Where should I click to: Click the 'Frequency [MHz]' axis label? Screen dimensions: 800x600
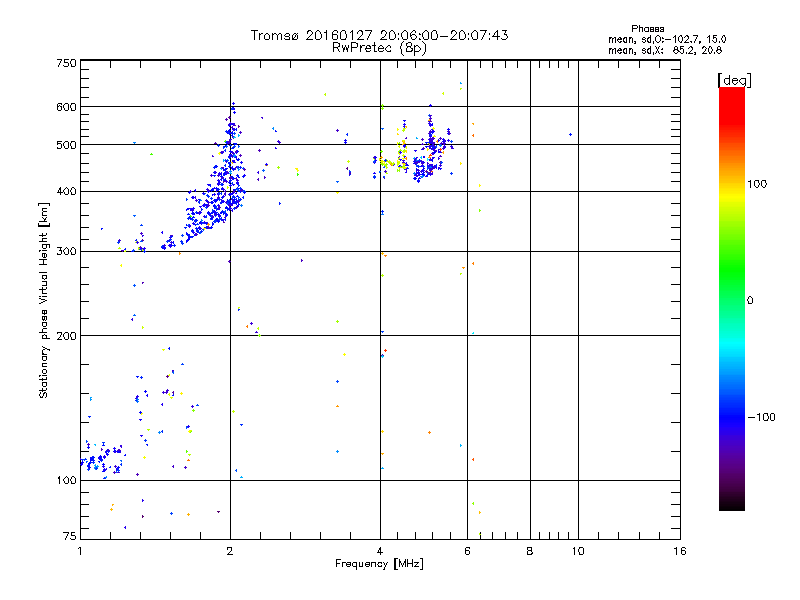pyautogui.click(x=379, y=564)
